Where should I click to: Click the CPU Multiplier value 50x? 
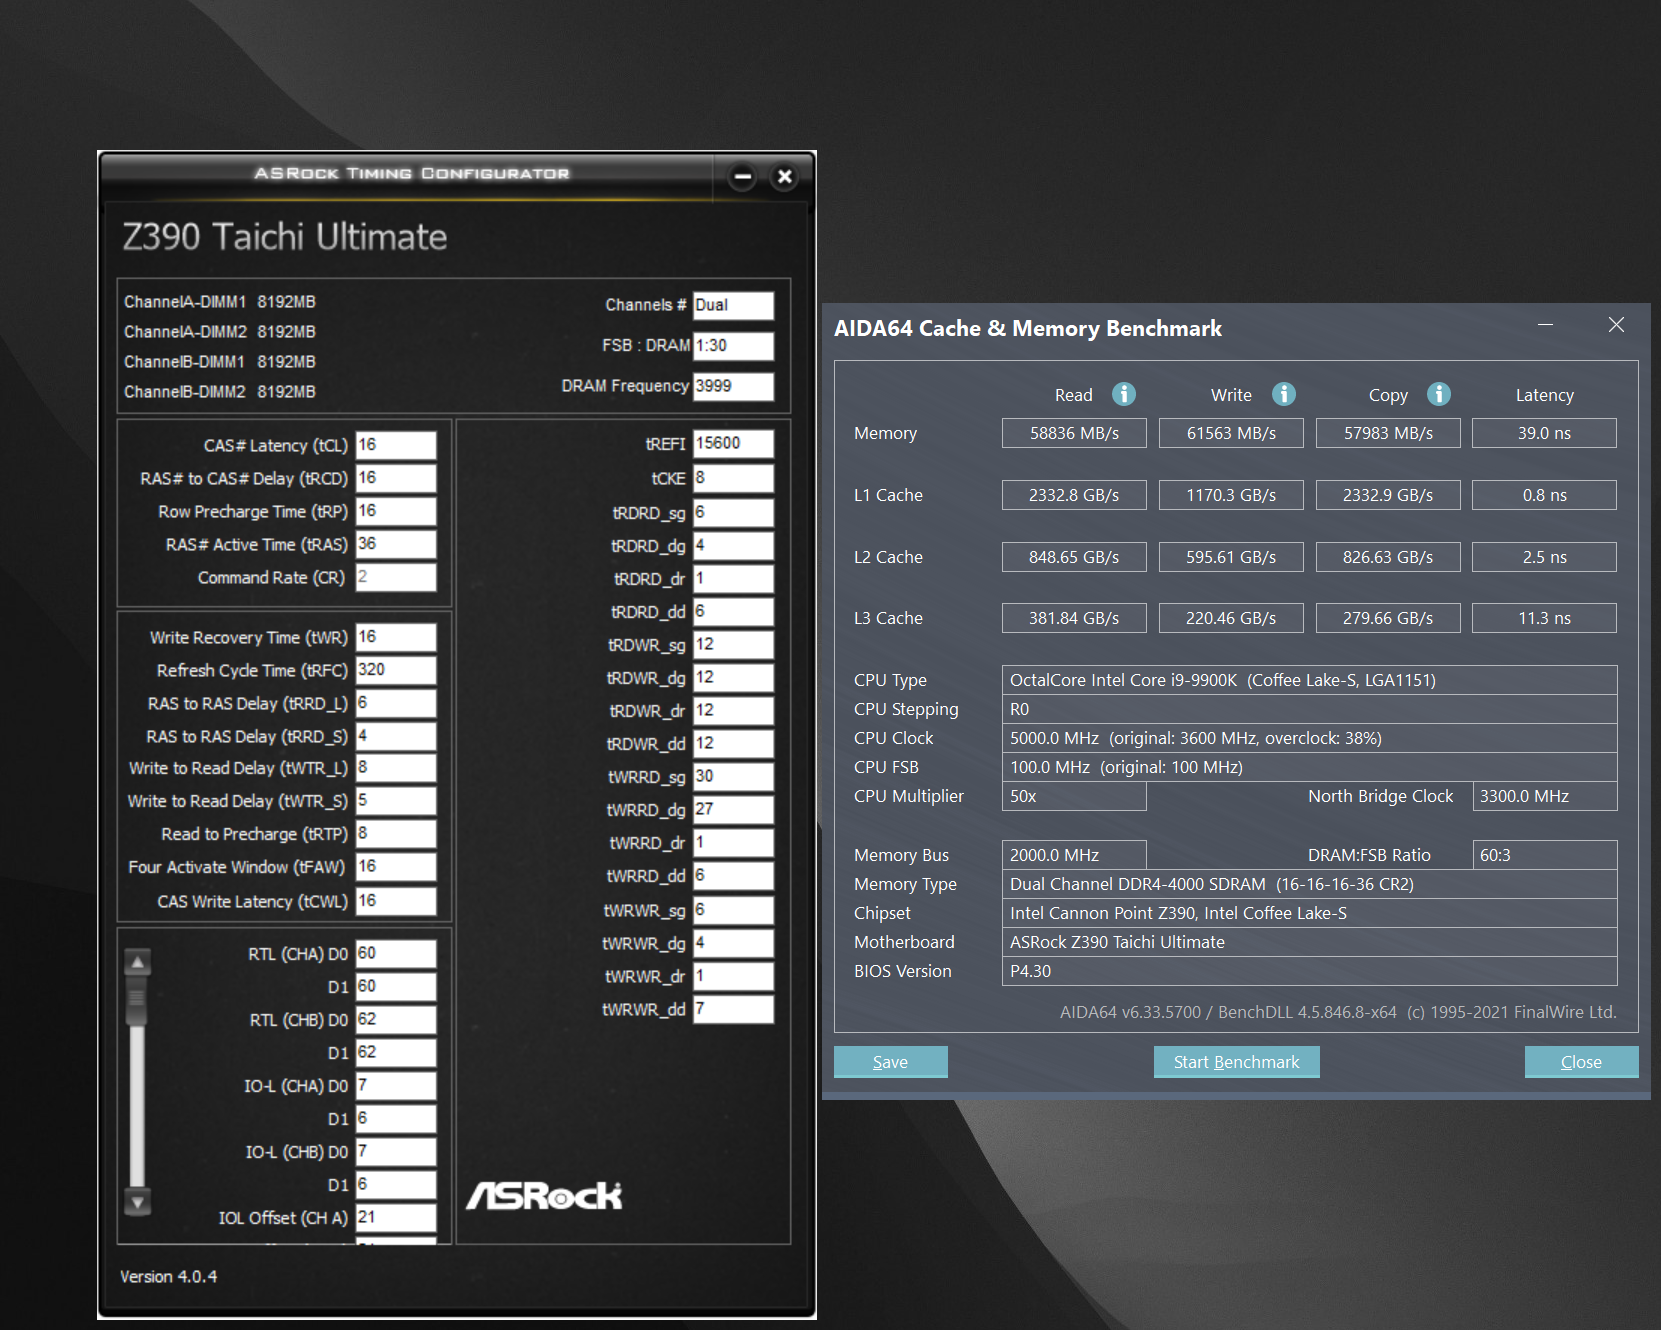point(1074,796)
